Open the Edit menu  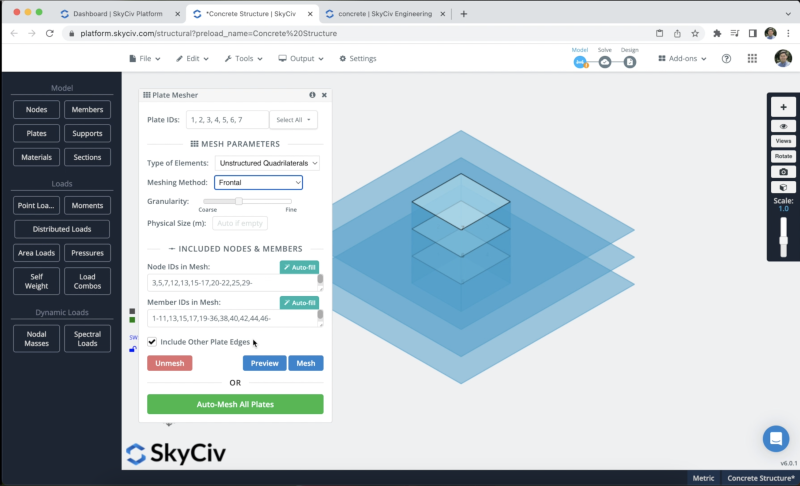pyautogui.click(x=192, y=59)
